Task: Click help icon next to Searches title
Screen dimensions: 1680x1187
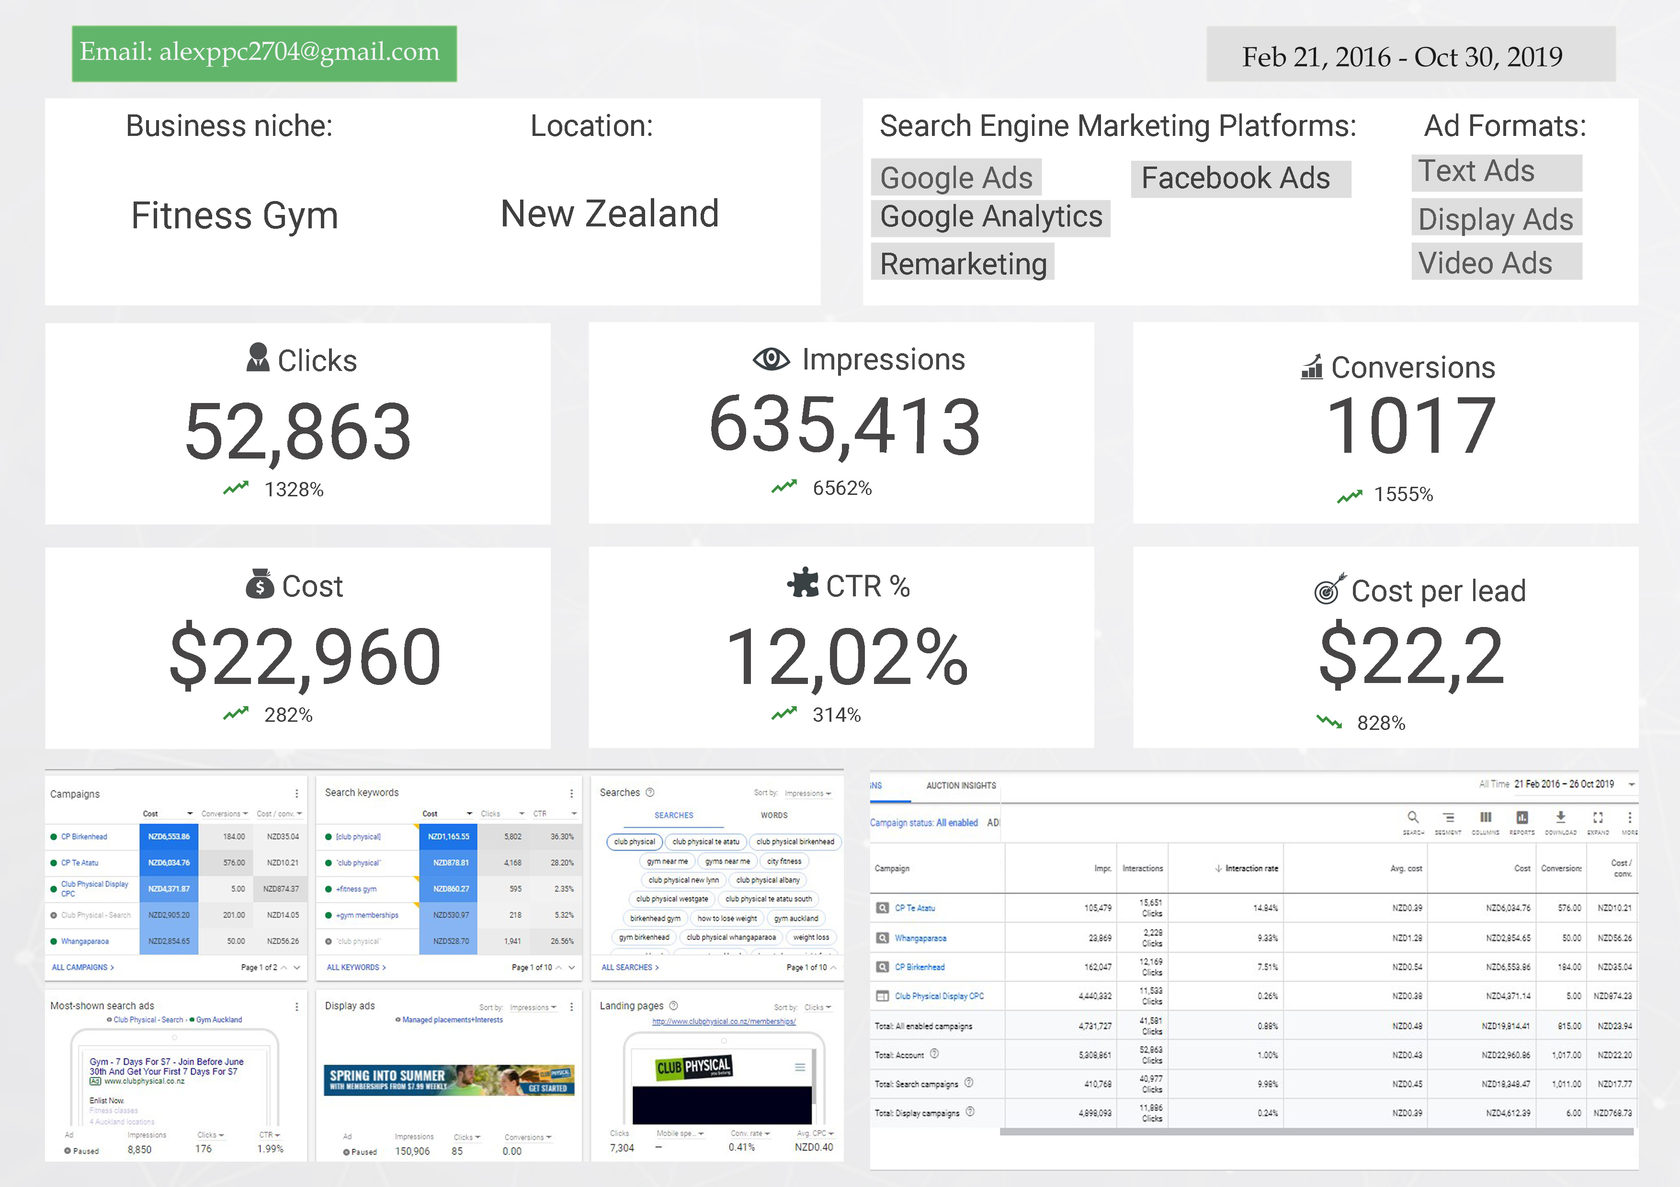Action: point(650,792)
